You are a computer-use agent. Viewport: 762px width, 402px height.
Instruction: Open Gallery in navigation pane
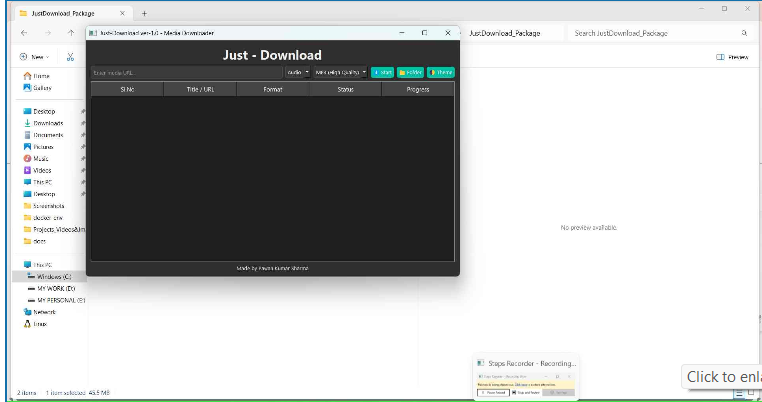coord(42,88)
